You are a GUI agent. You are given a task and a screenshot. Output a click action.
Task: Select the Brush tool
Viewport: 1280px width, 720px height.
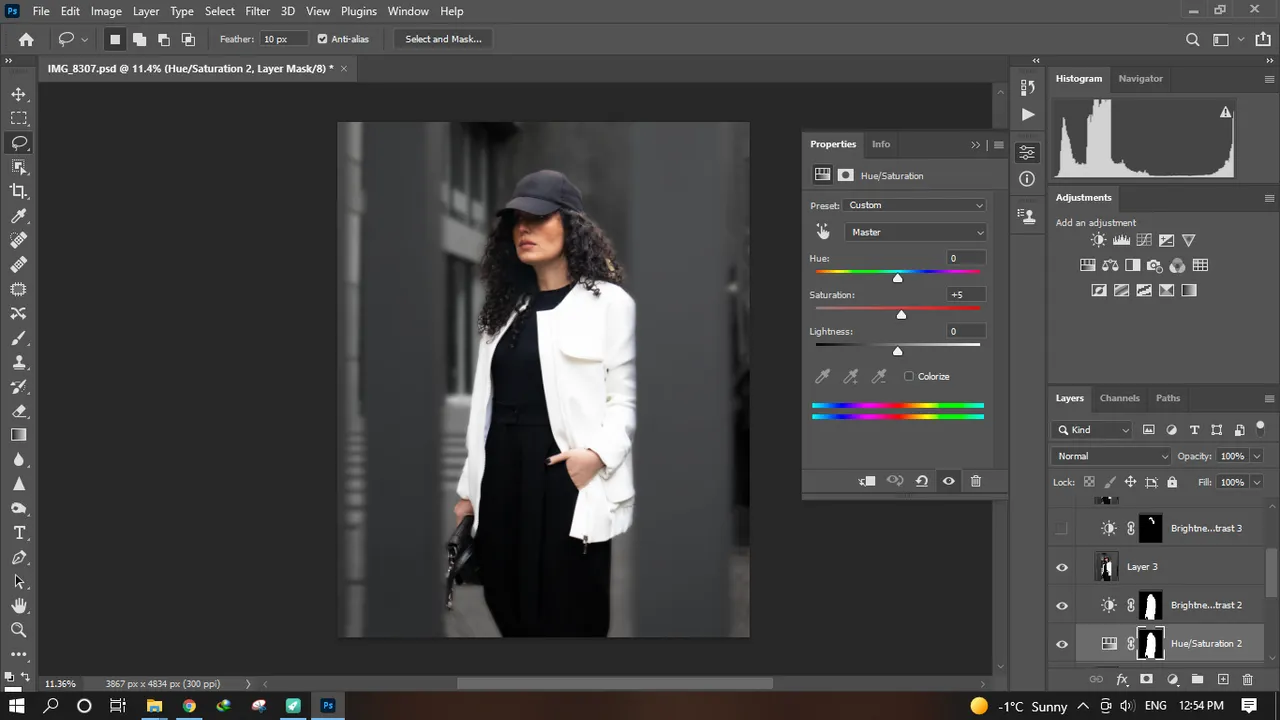coord(19,338)
